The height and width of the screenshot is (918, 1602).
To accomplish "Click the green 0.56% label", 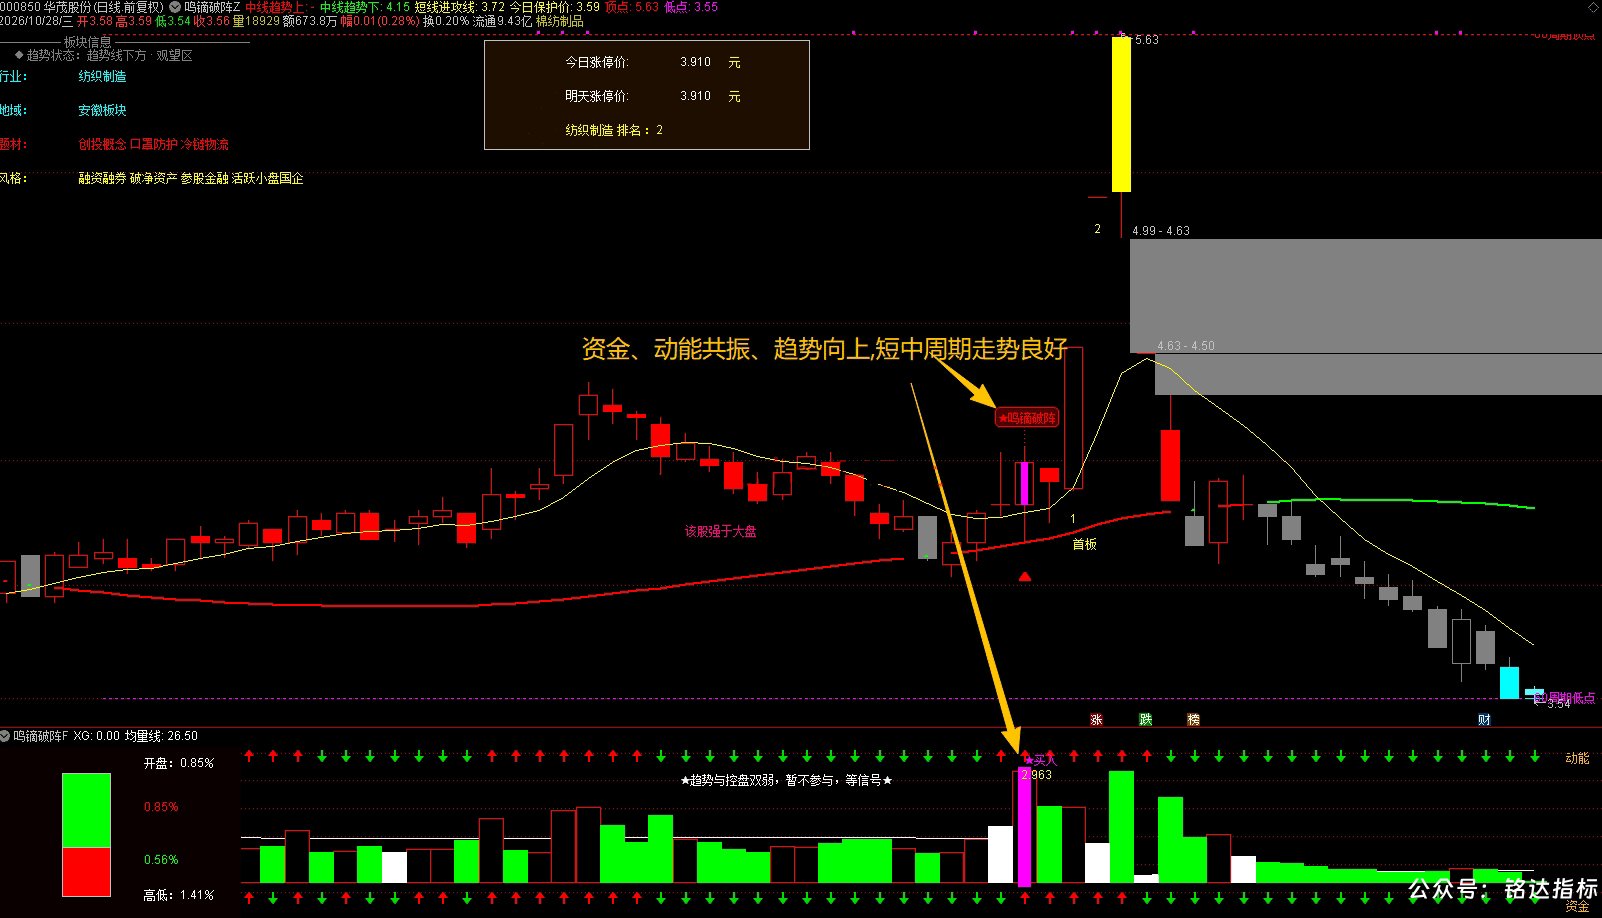I will click(x=161, y=859).
